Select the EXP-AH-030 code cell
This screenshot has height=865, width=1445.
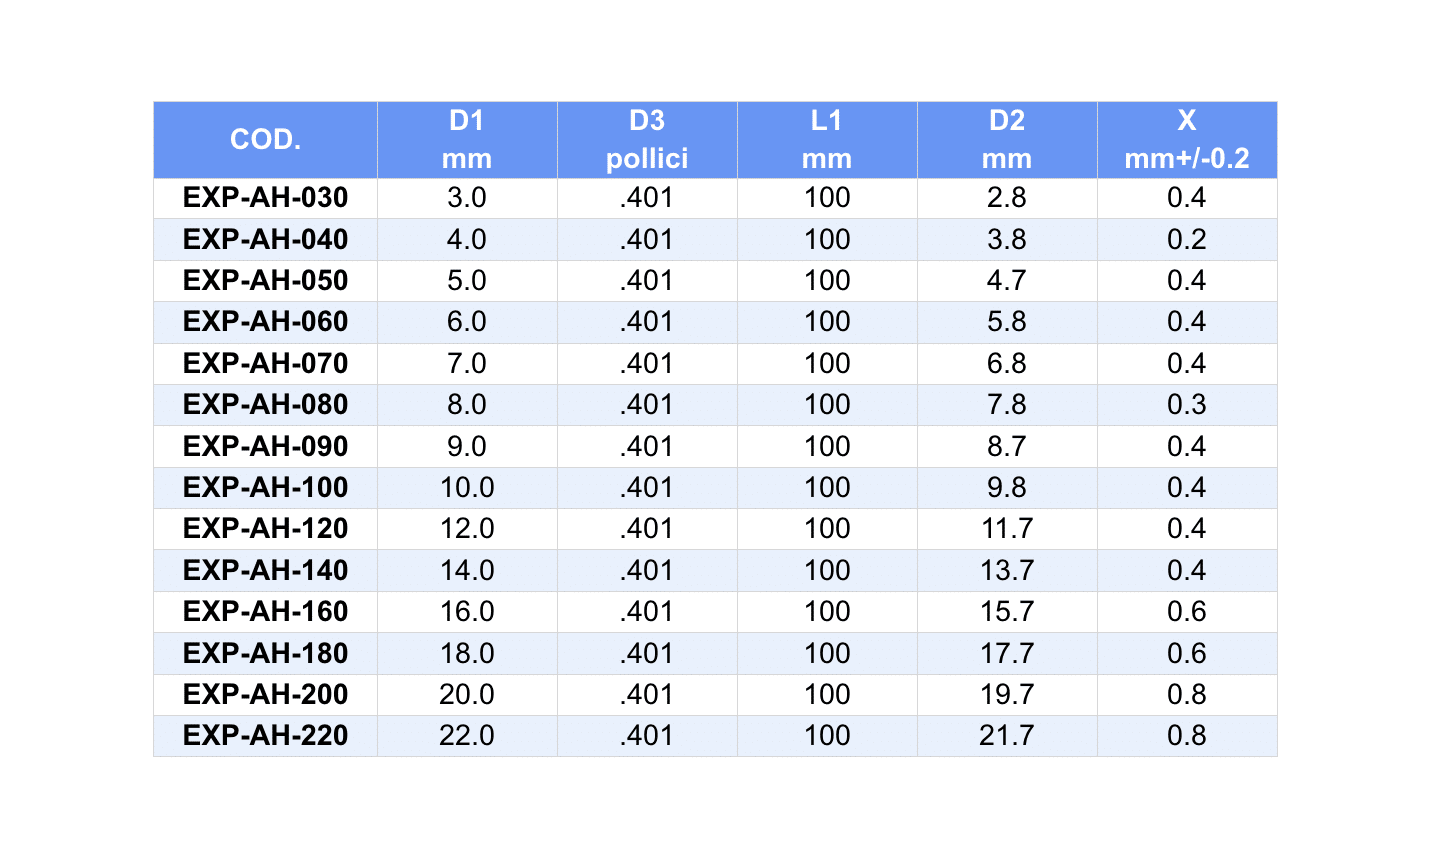pyautogui.click(x=265, y=198)
